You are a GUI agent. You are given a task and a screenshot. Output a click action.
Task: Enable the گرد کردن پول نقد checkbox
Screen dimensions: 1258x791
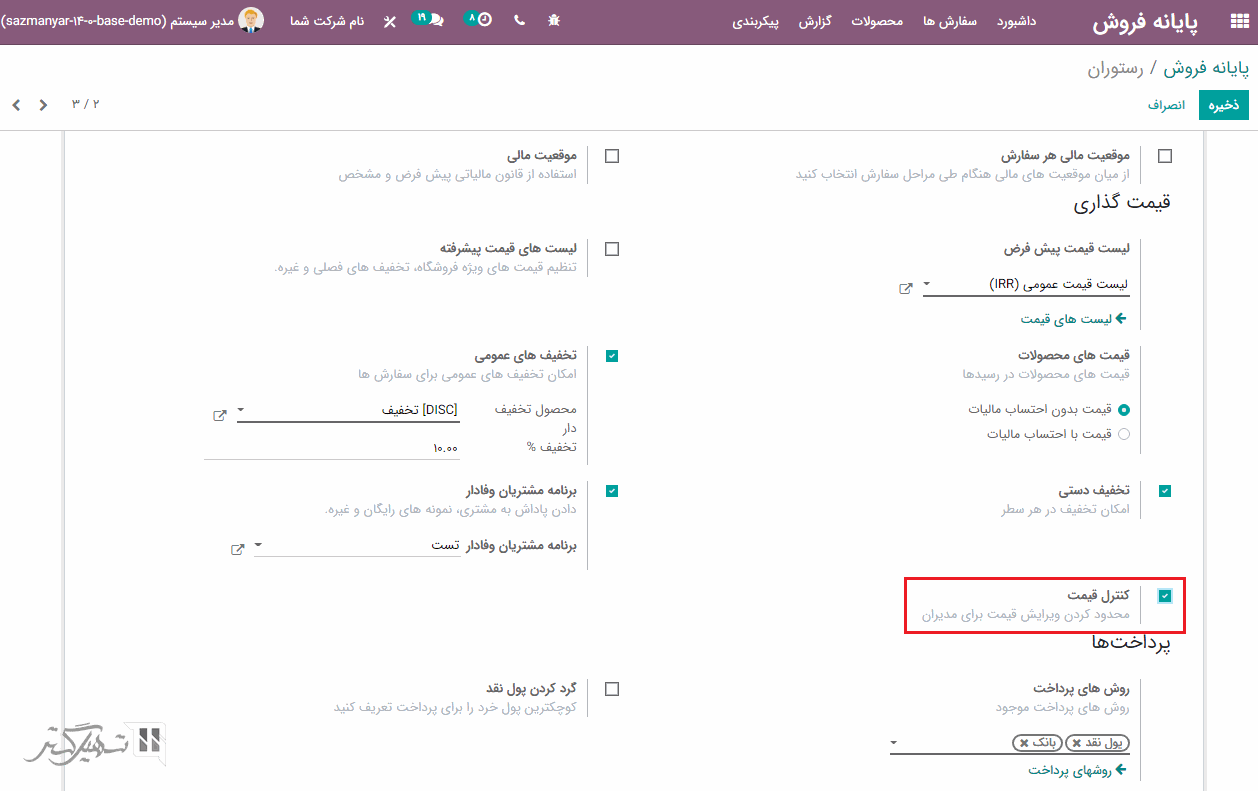point(612,689)
